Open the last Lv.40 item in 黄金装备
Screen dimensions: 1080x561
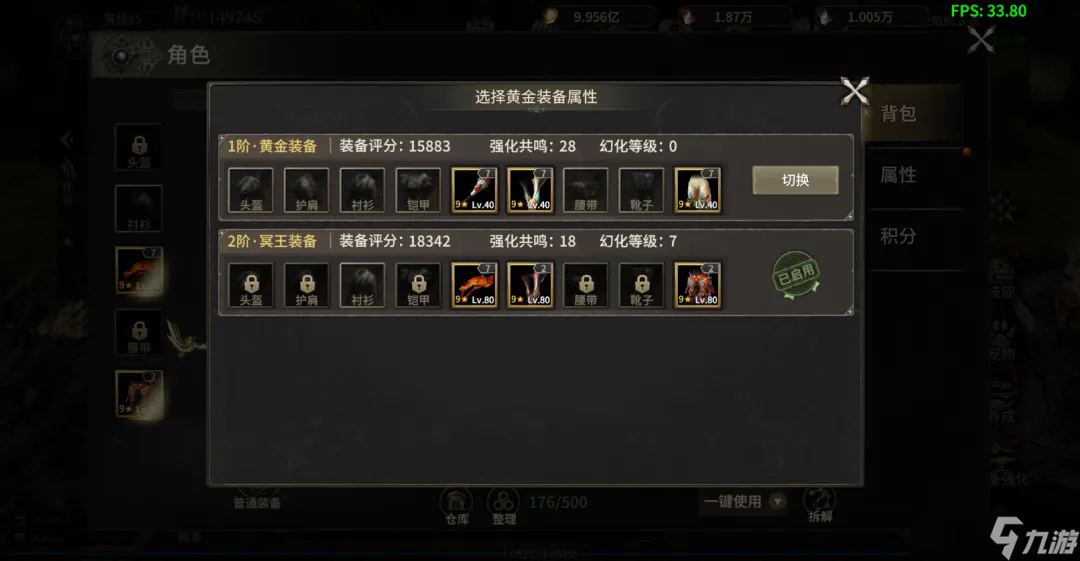coord(697,190)
